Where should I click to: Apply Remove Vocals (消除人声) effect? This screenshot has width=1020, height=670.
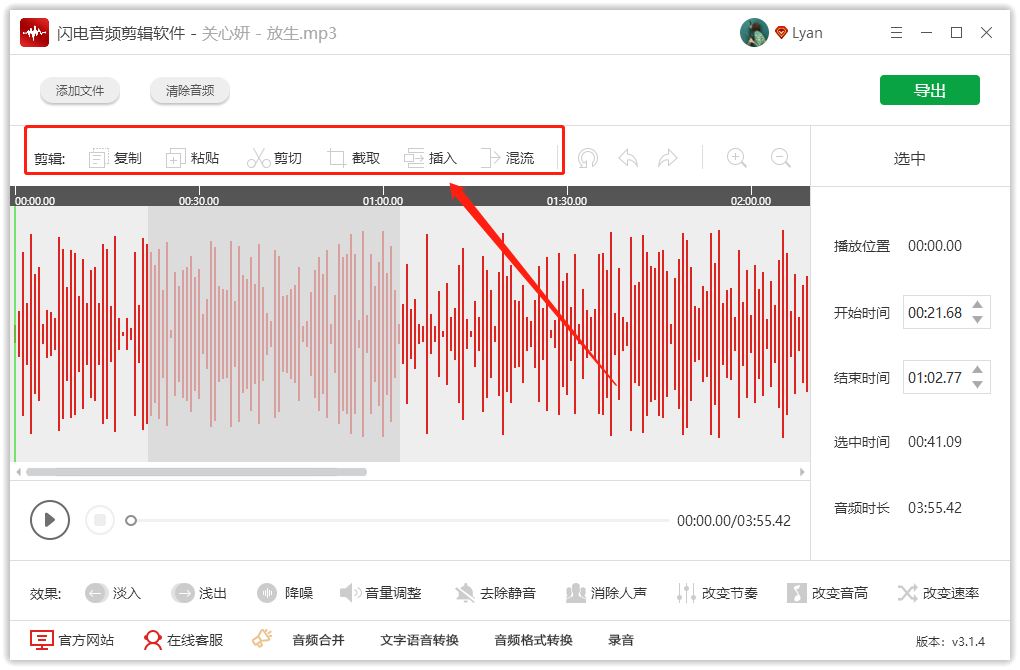[x=606, y=593]
